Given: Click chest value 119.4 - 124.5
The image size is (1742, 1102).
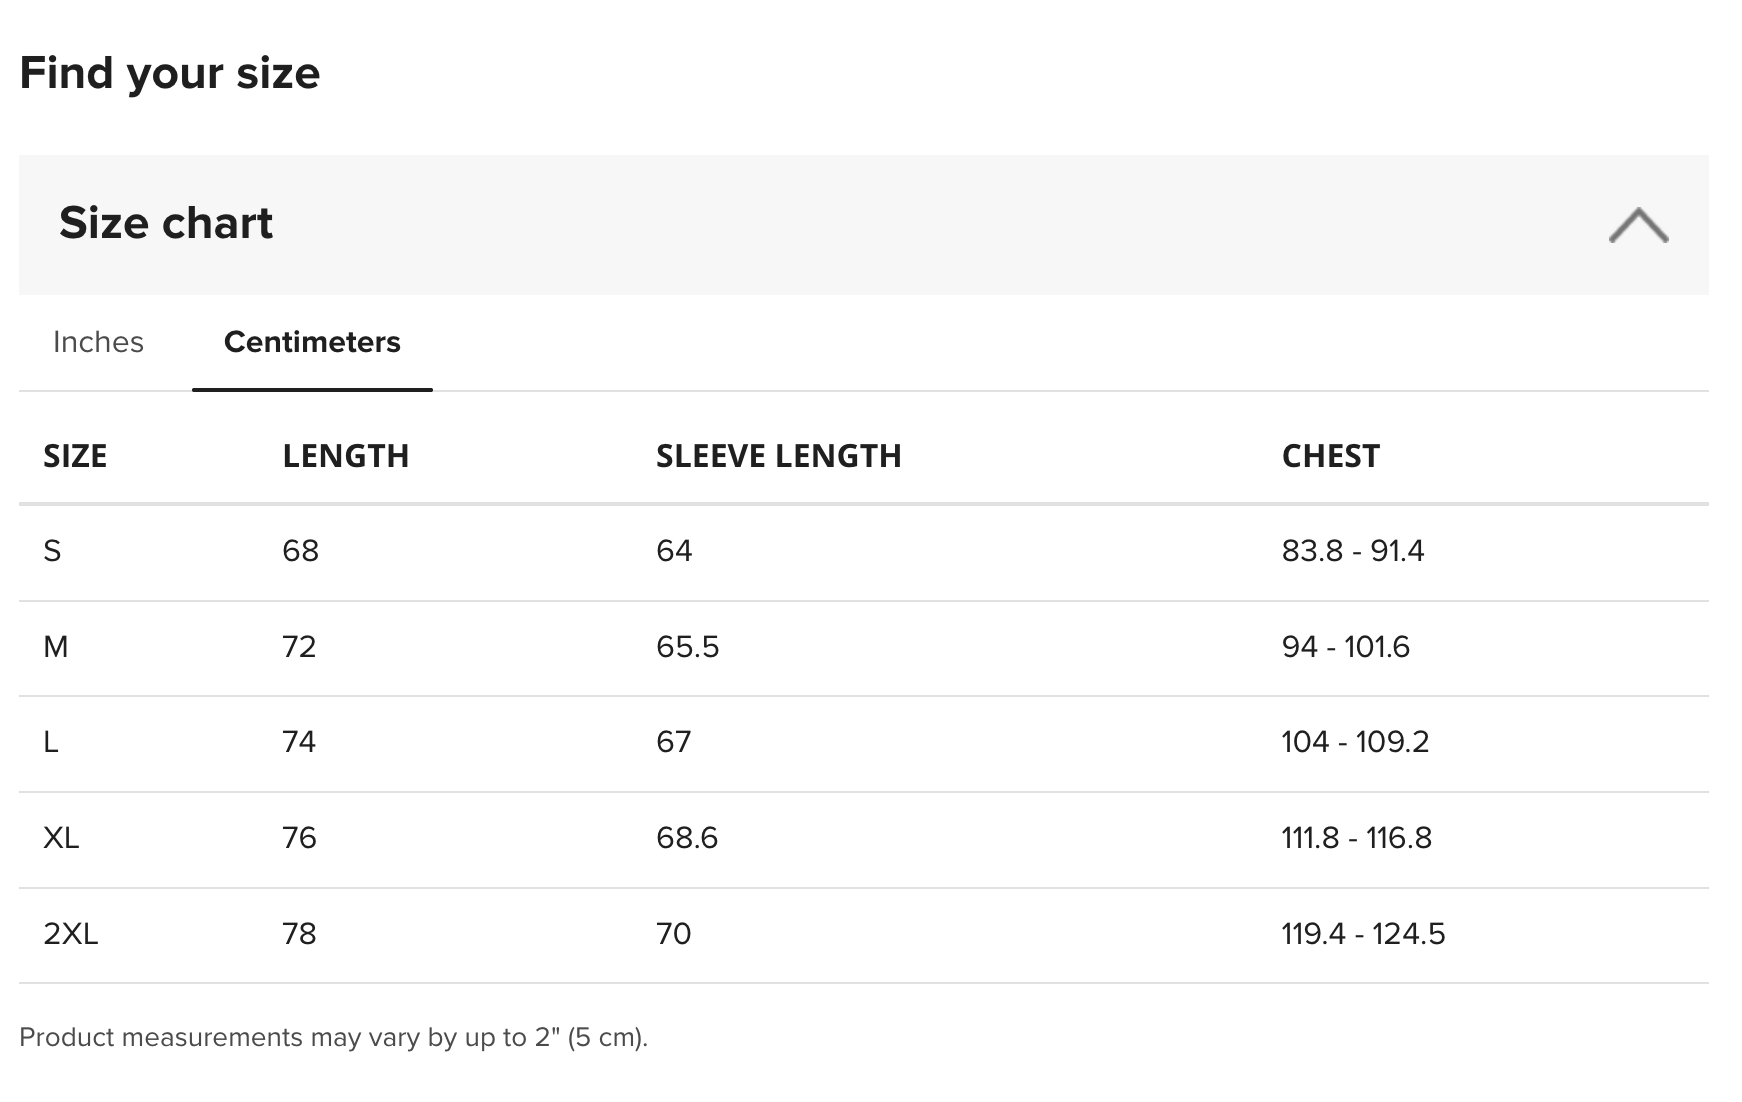Looking at the screenshot, I should point(1363,934).
